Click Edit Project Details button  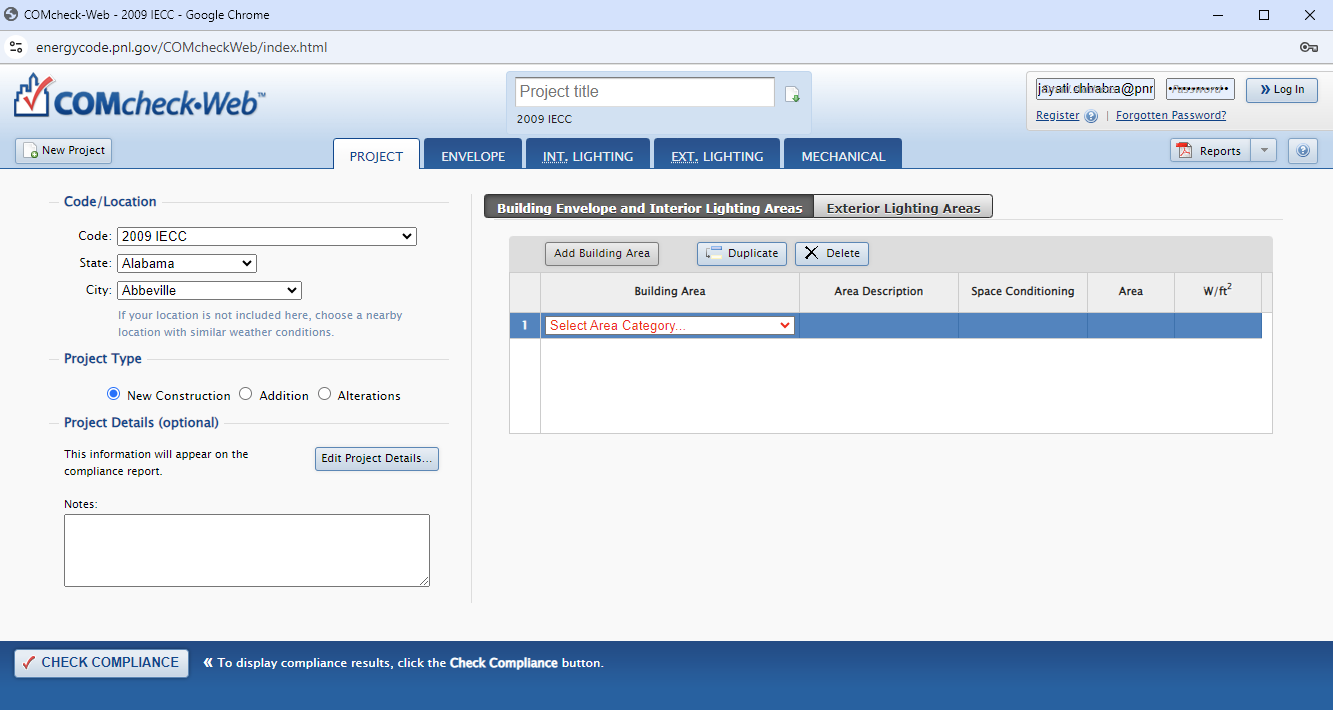pos(377,458)
